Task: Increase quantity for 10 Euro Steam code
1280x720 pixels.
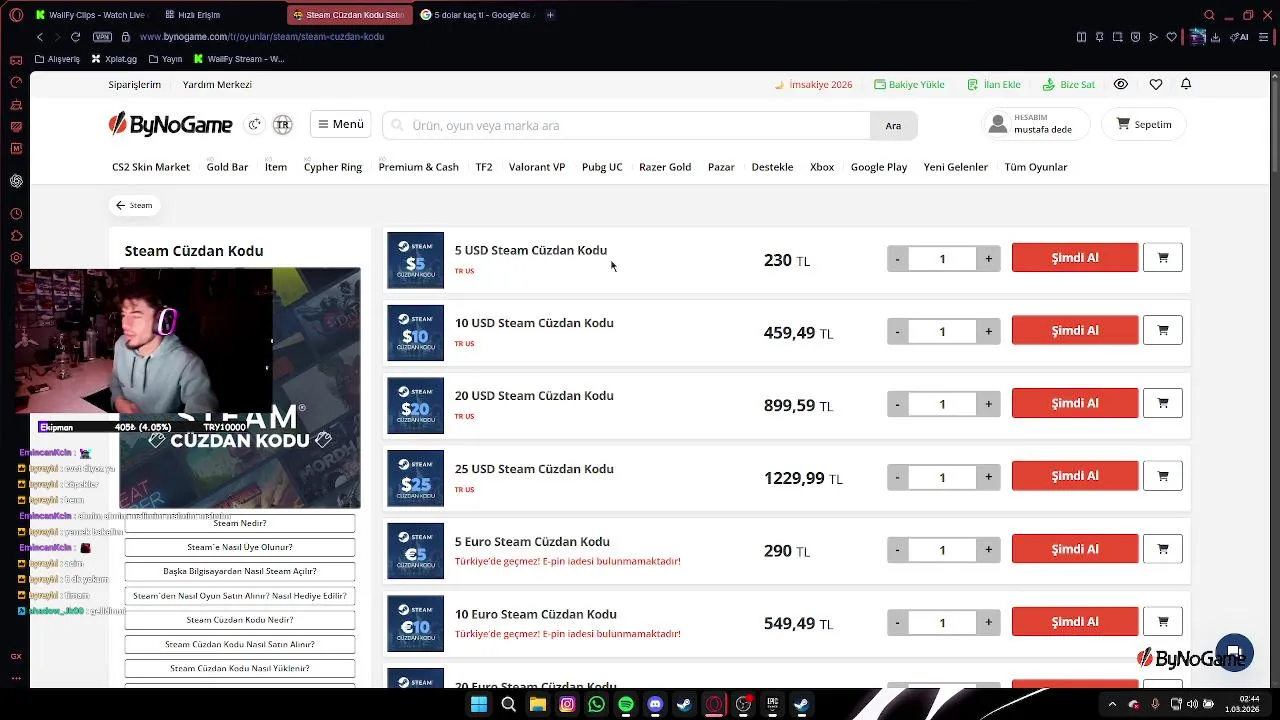Action: [988, 622]
